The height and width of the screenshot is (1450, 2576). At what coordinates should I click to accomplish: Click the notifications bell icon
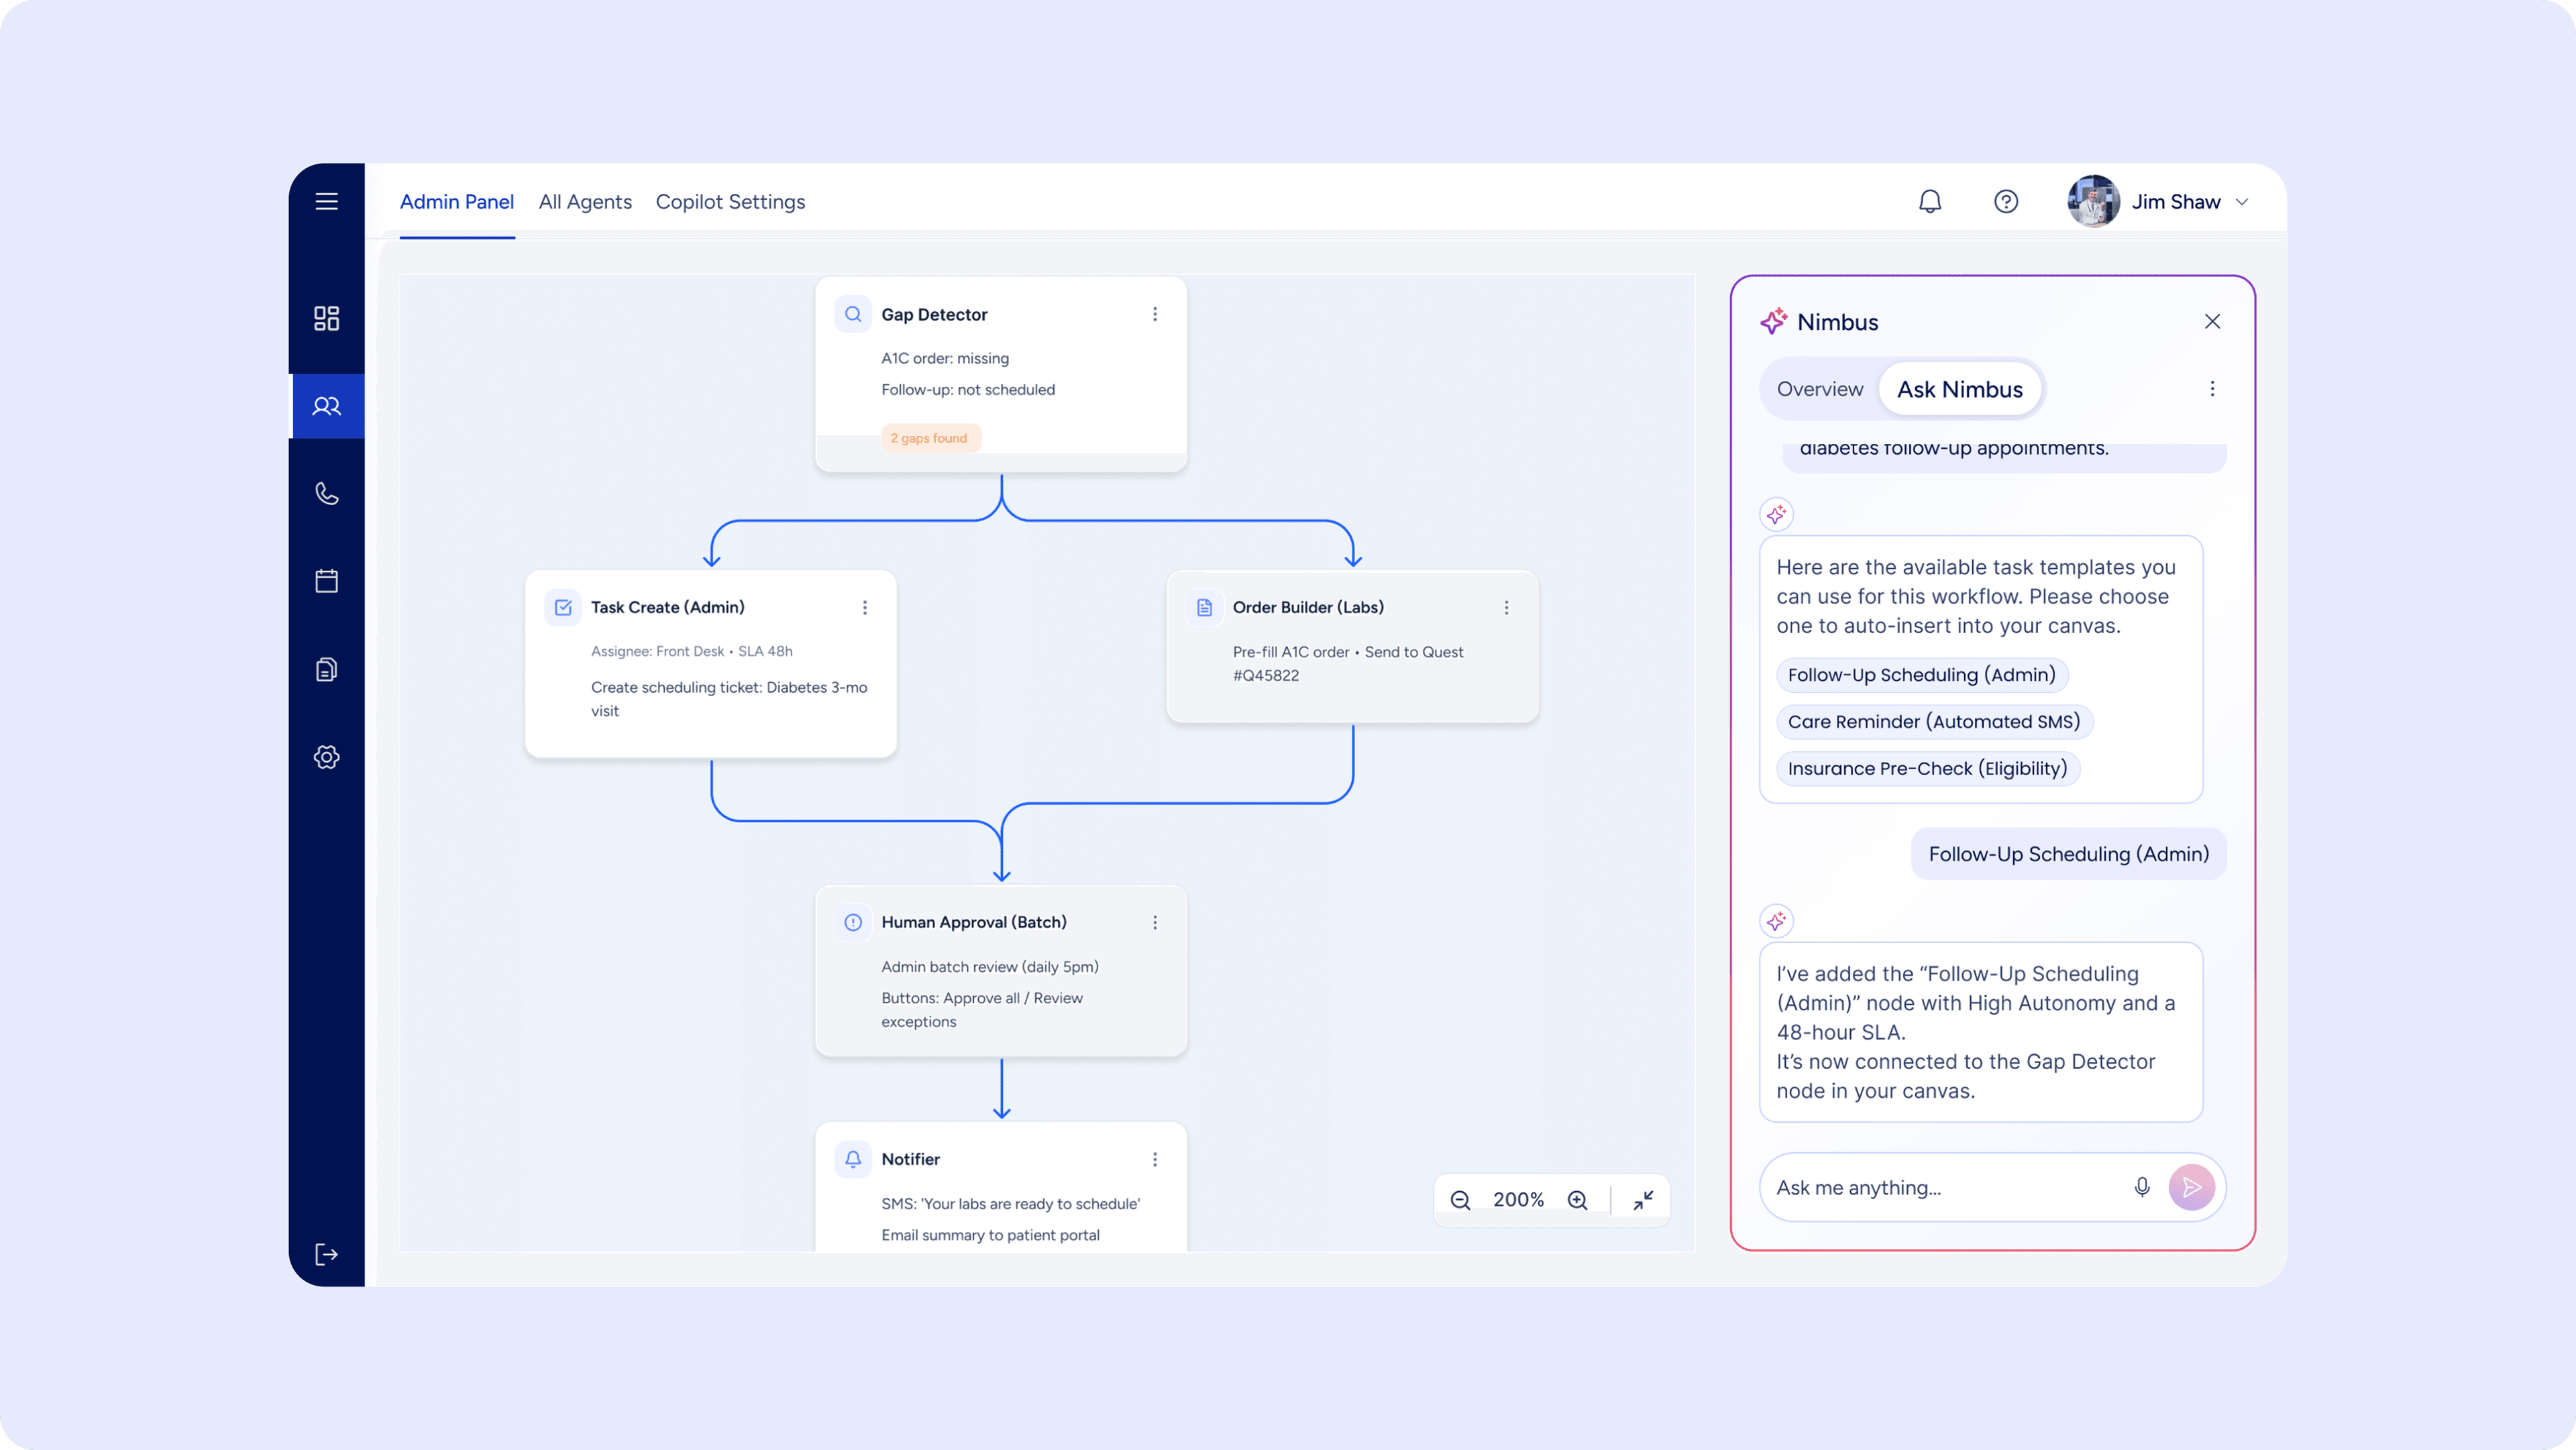[x=1929, y=201]
